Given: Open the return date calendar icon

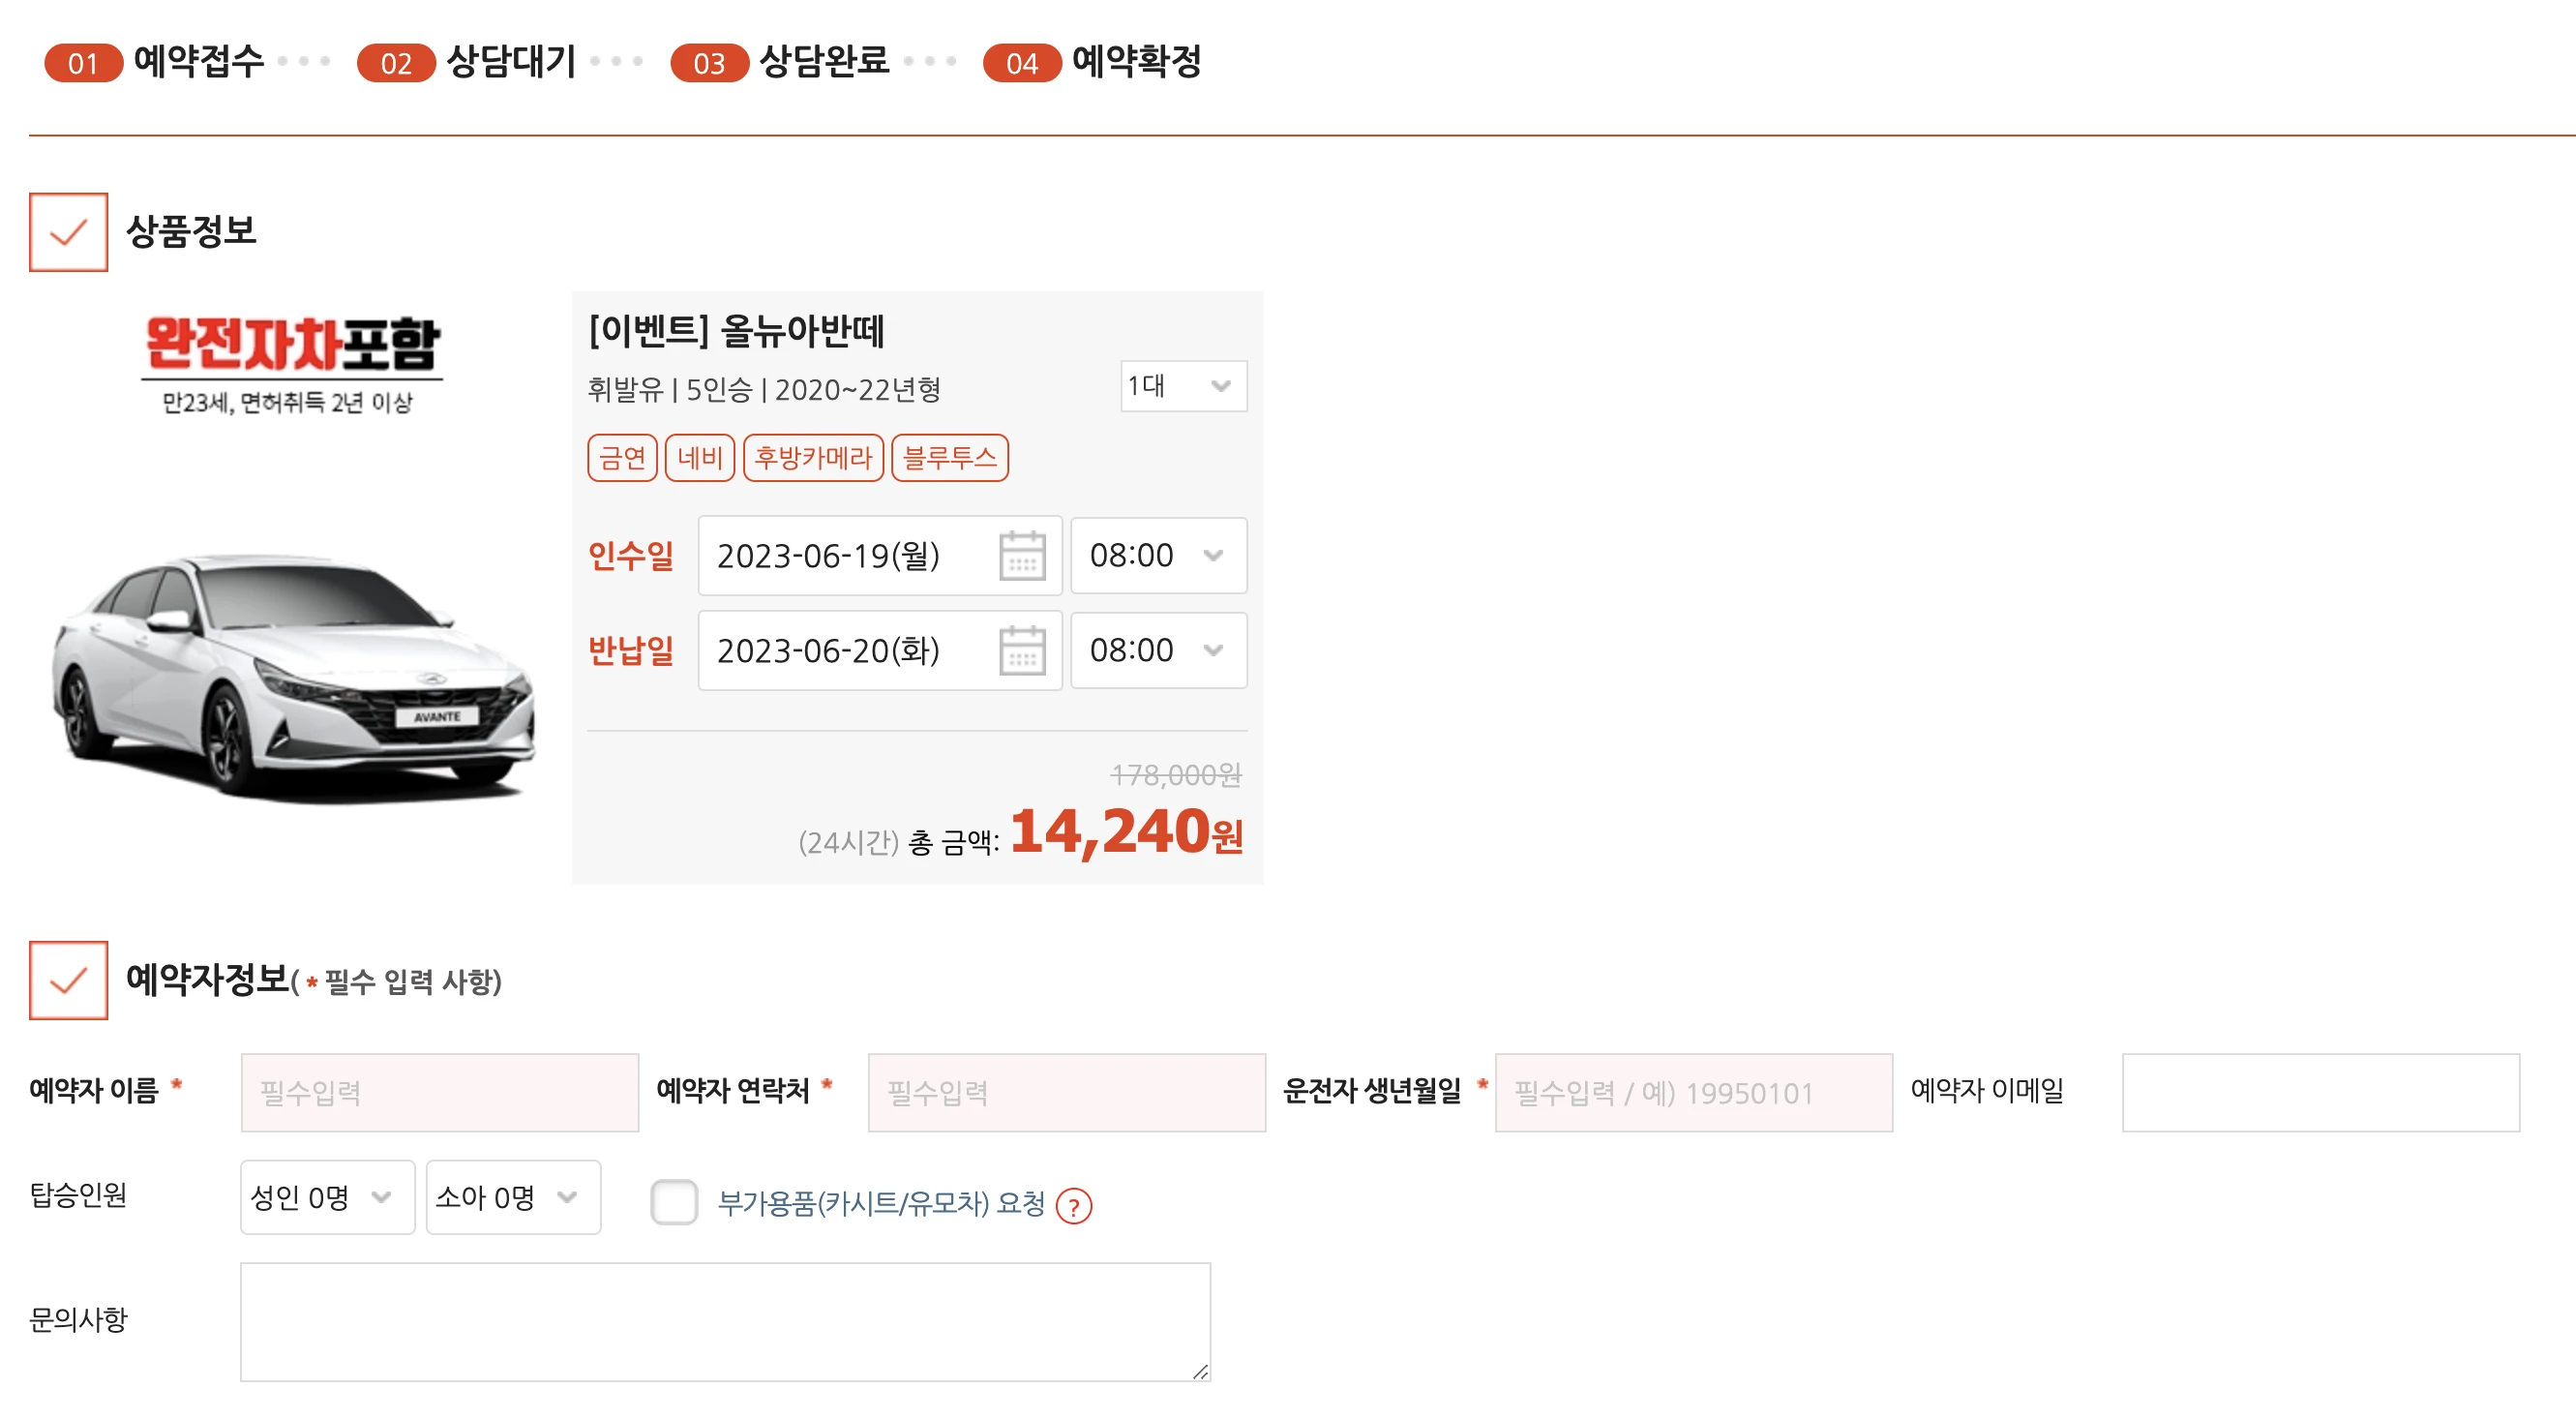Looking at the screenshot, I should (1021, 651).
